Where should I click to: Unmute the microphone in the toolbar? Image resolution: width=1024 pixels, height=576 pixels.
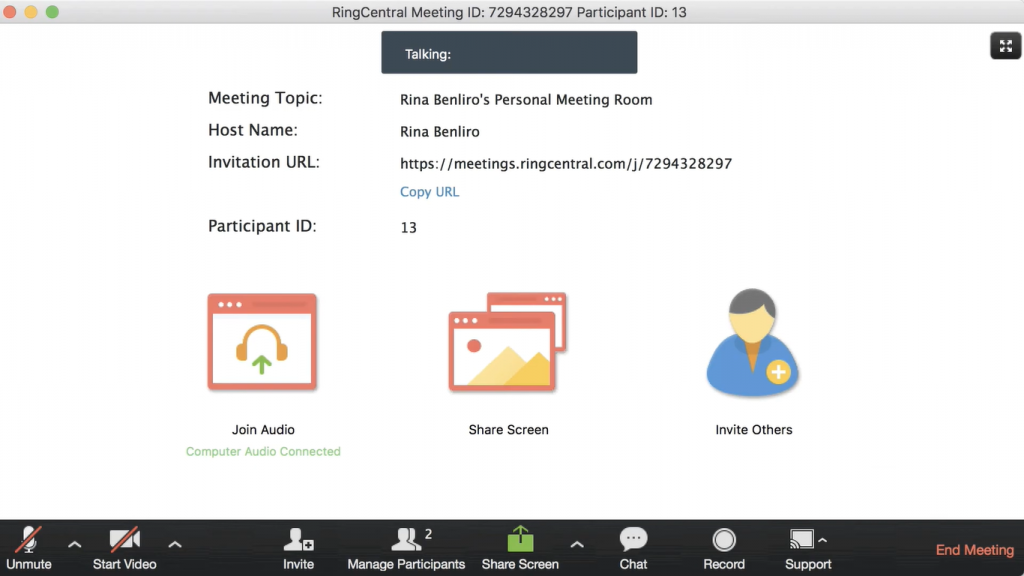29,549
